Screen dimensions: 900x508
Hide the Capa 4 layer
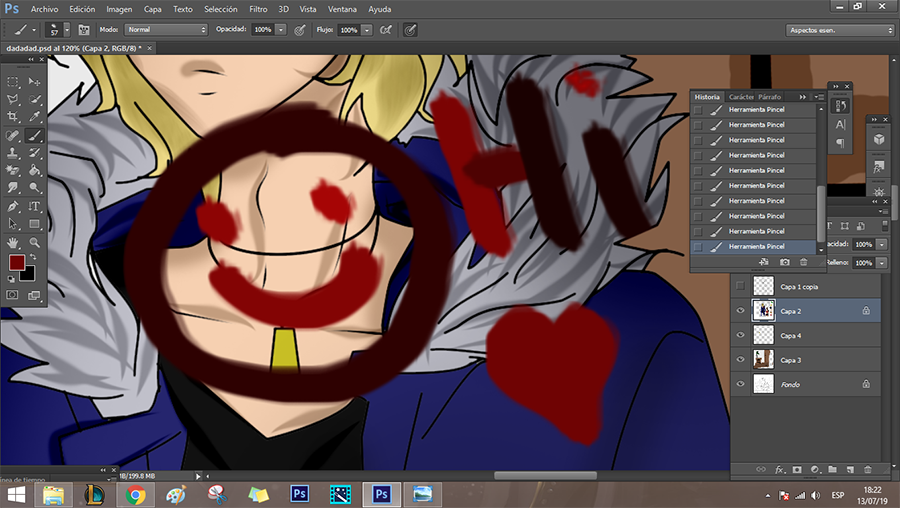740,335
